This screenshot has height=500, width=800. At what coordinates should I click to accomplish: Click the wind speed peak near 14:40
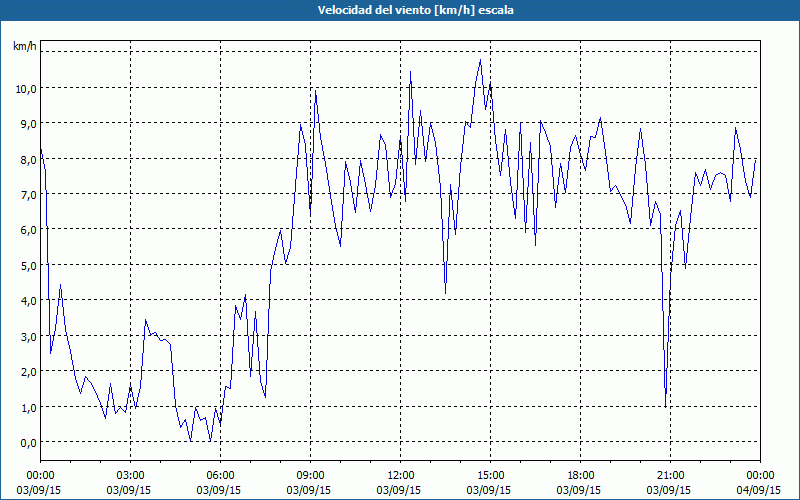pyautogui.click(x=480, y=60)
